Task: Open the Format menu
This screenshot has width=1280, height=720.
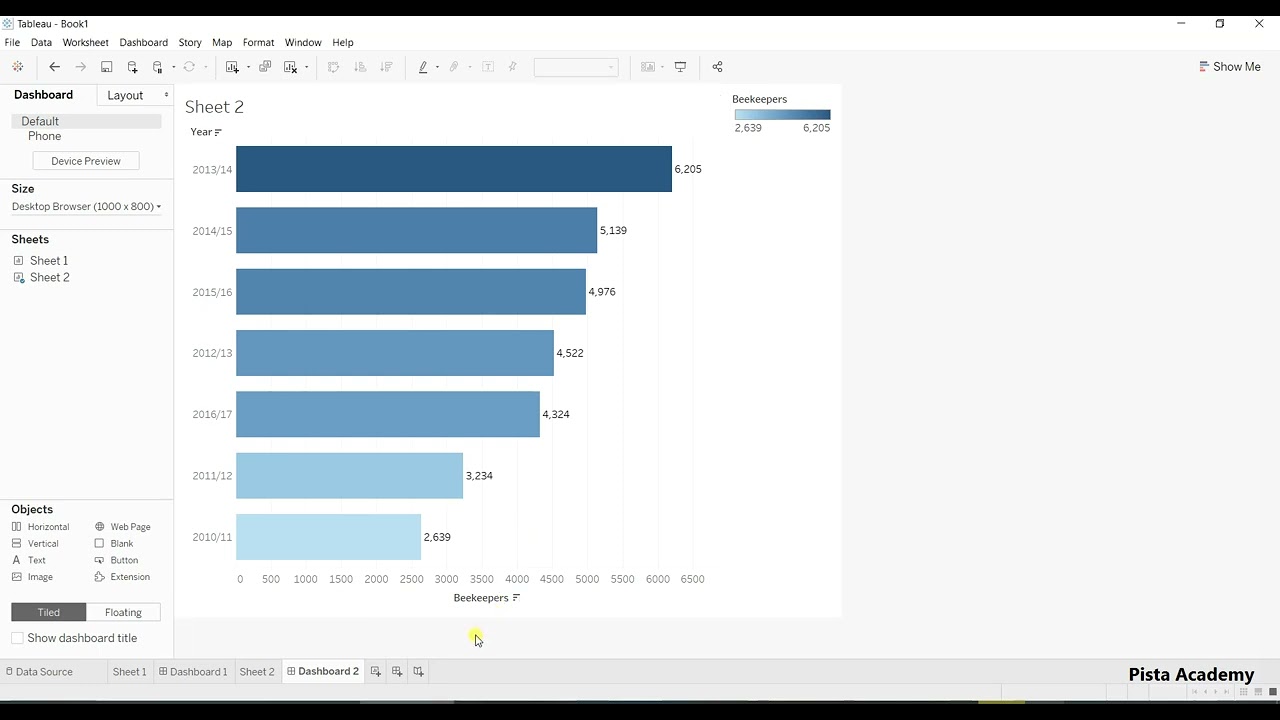Action: 258,42
